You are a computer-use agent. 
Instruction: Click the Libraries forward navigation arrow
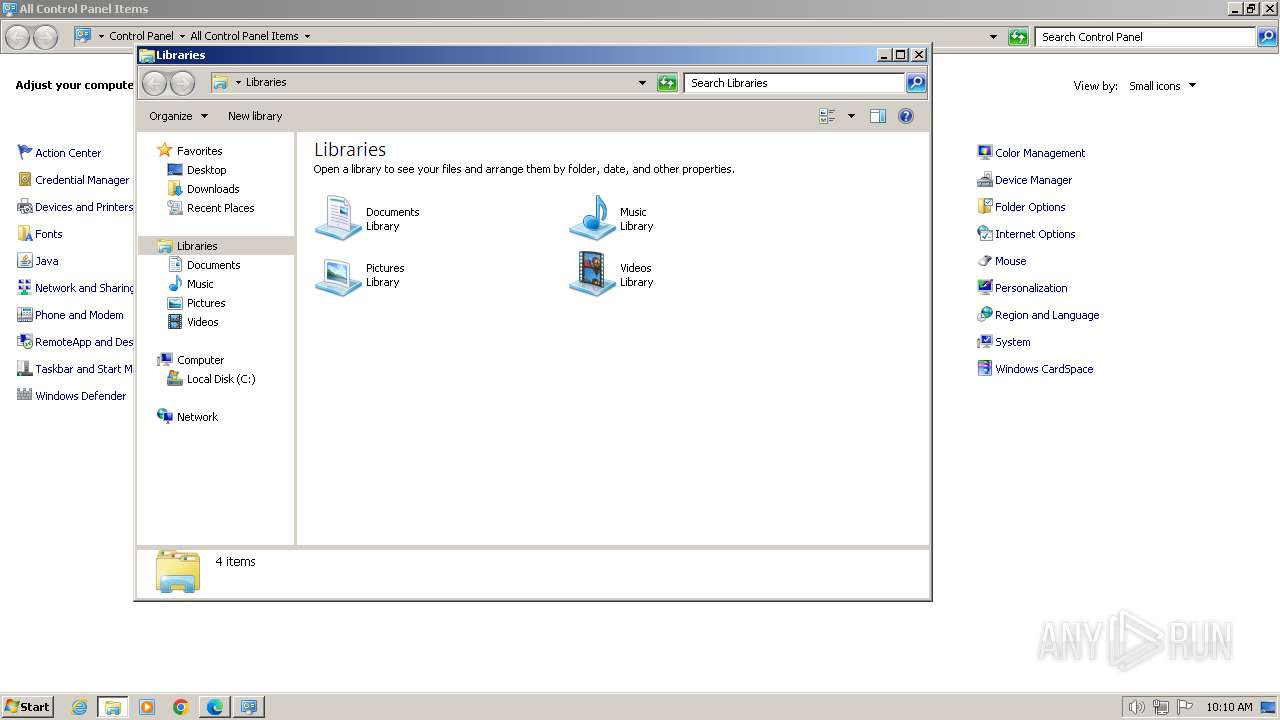(x=182, y=83)
